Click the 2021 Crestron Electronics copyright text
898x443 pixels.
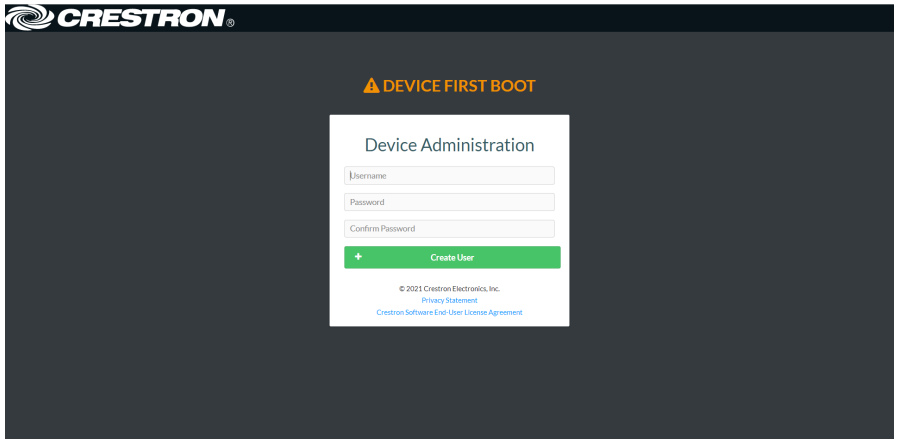(x=449, y=288)
